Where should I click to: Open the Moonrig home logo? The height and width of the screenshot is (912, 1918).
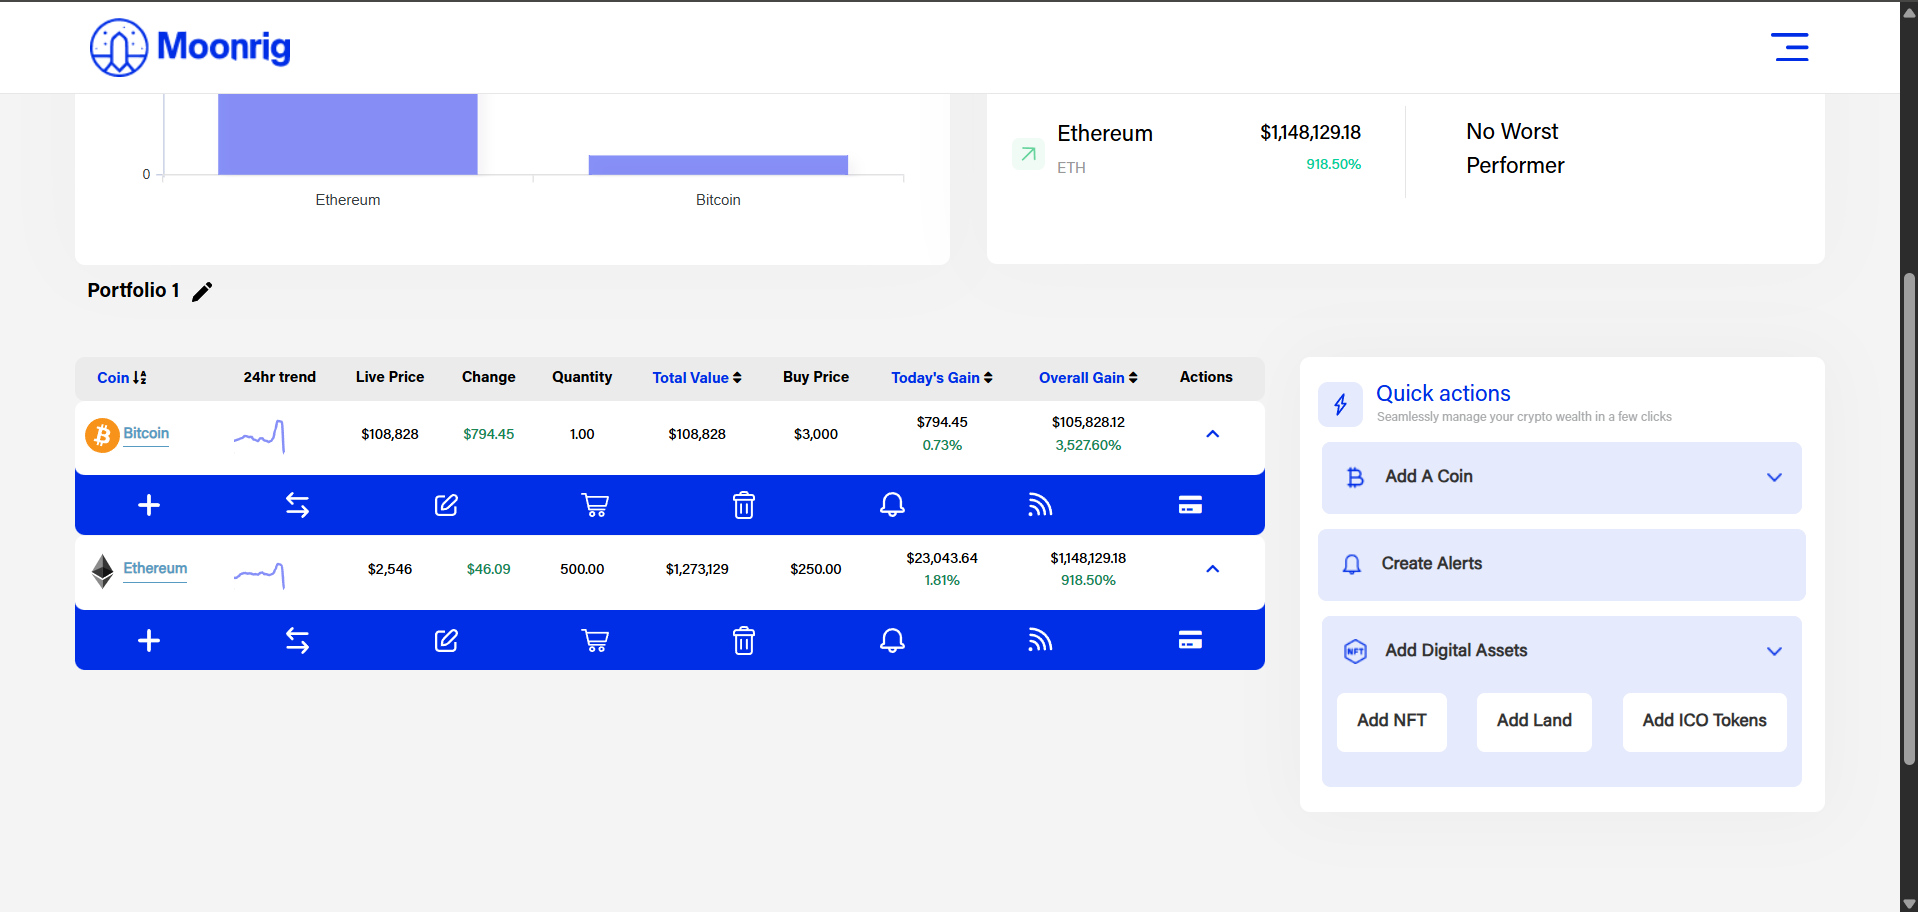(190, 47)
